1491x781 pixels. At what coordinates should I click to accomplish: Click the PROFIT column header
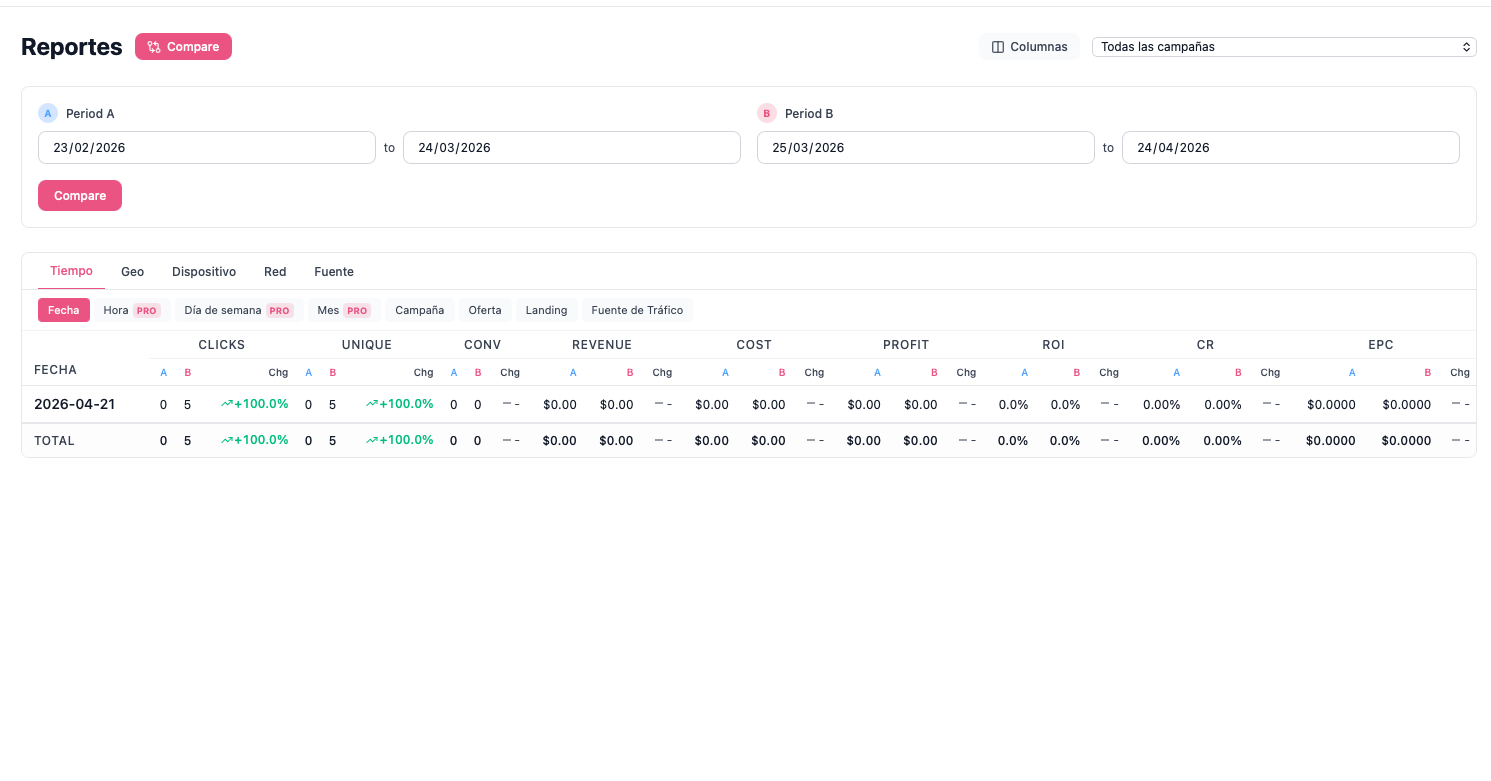click(906, 345)
